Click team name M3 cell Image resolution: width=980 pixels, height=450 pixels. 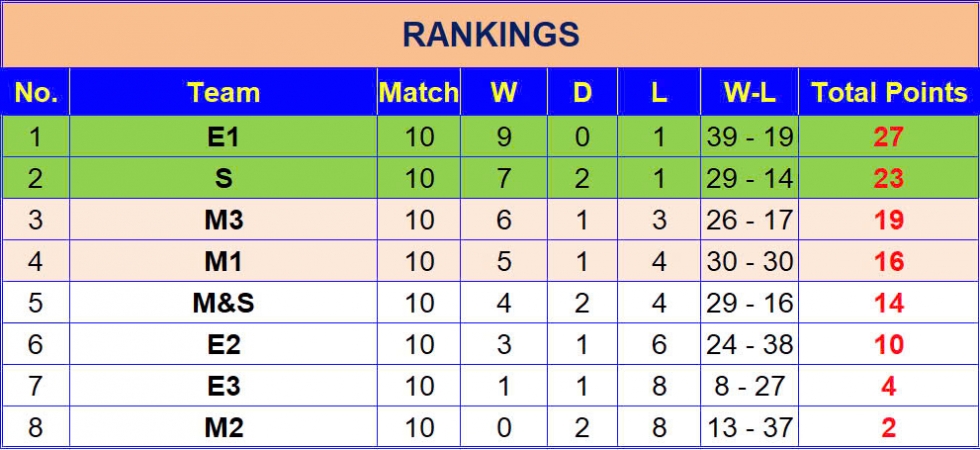click(223, 220)
